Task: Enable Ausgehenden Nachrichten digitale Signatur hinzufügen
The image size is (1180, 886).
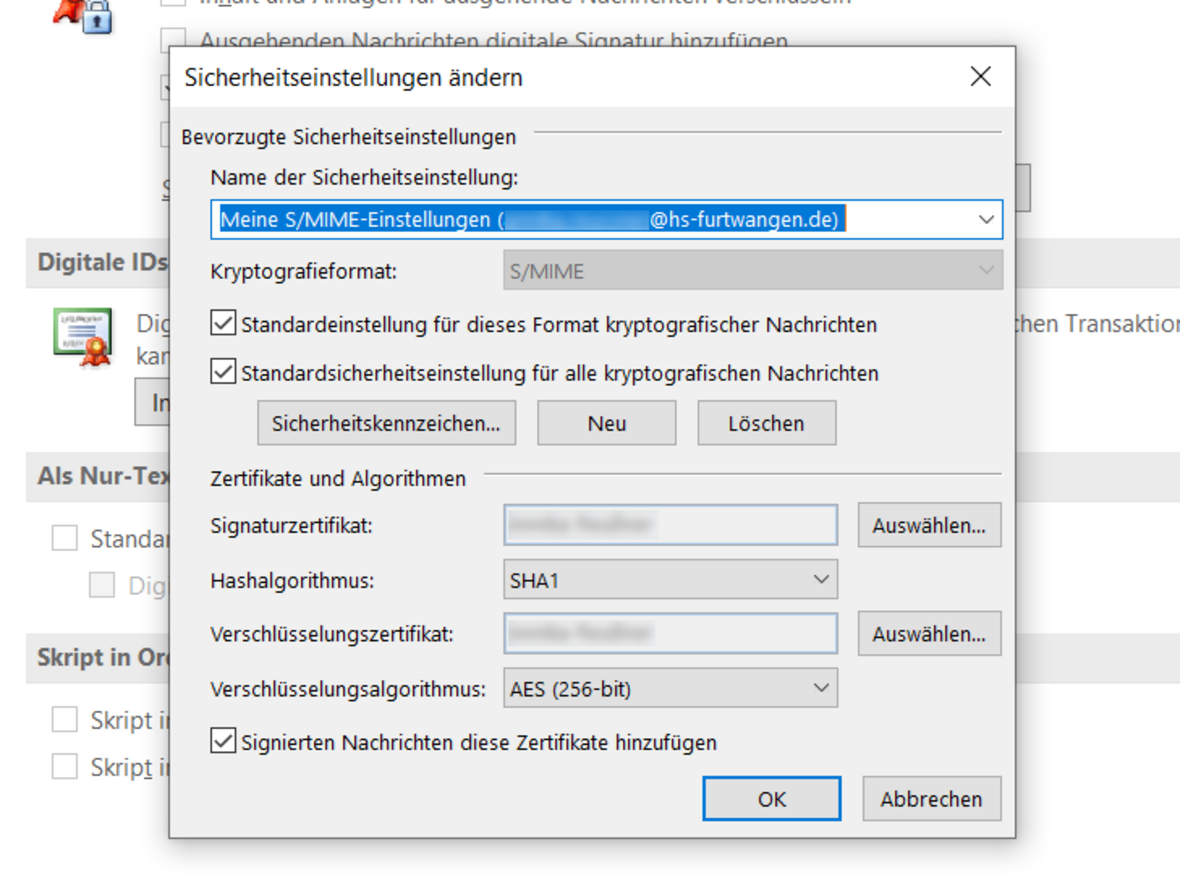Action: [x=174, y=42]
